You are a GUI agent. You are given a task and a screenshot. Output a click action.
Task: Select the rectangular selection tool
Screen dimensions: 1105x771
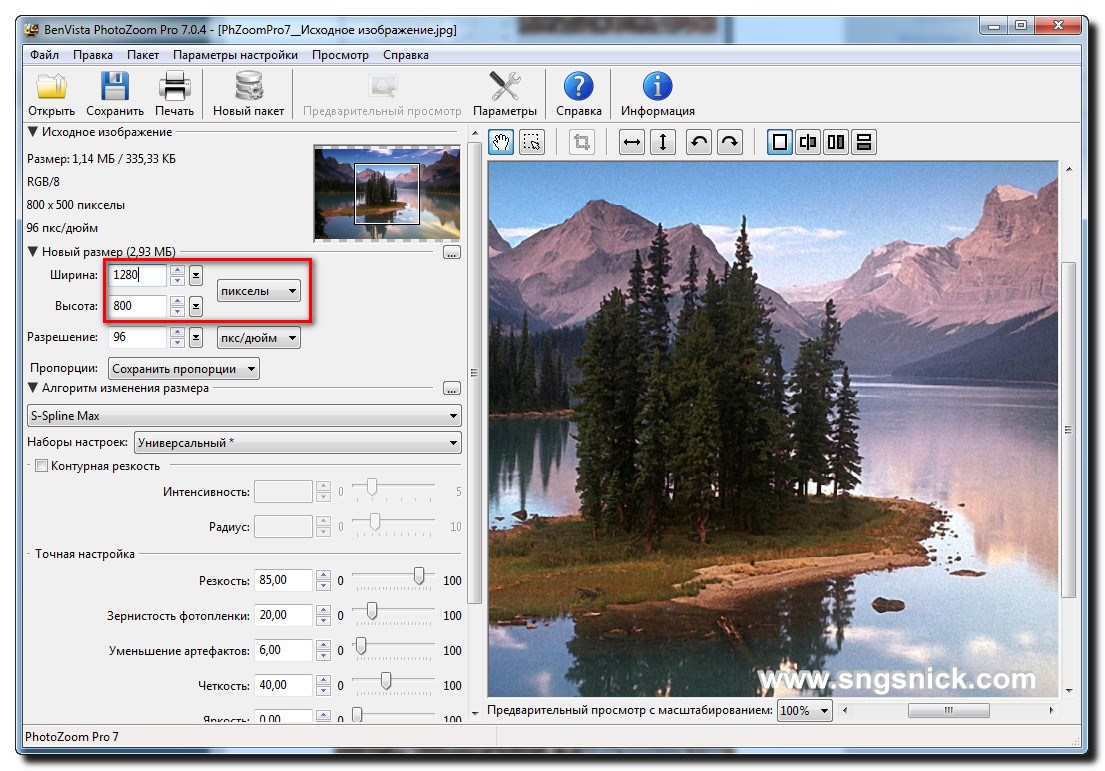click(x=532, y=142)
